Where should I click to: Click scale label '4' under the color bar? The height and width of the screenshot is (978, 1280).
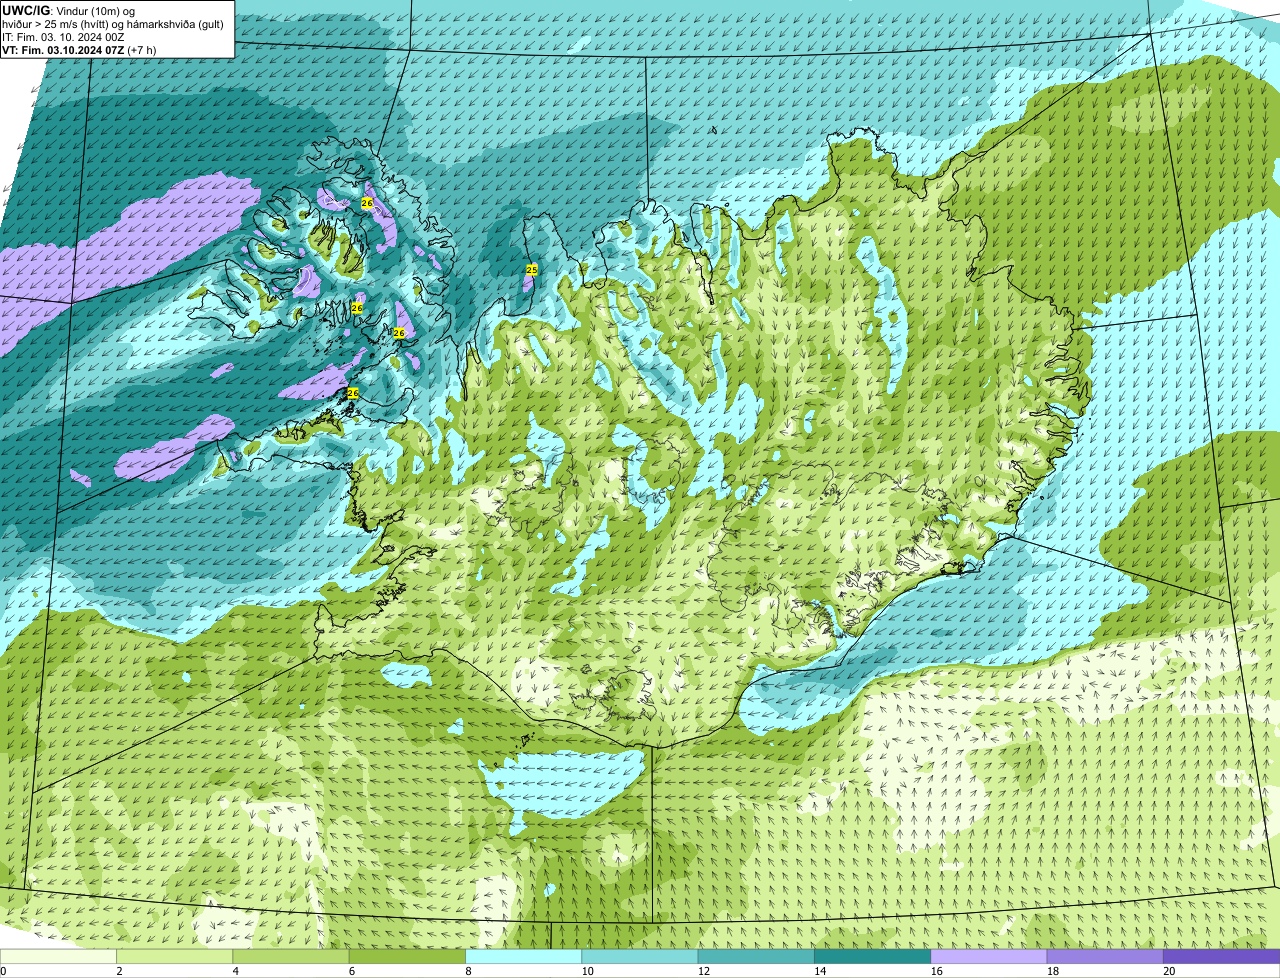(235, 971)
